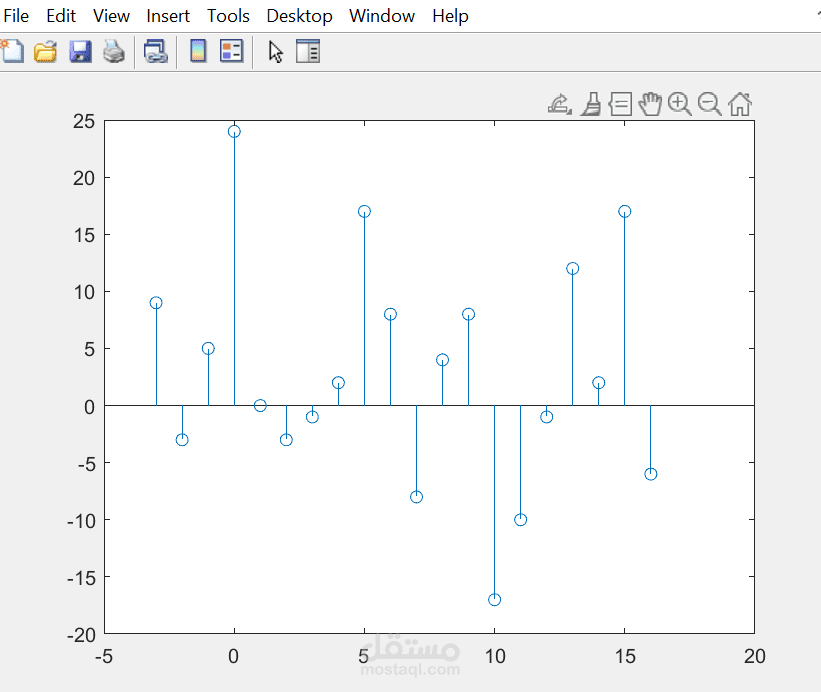
Task: Insert a colorbar using the toolbar icon
Action: click(198, 51)
